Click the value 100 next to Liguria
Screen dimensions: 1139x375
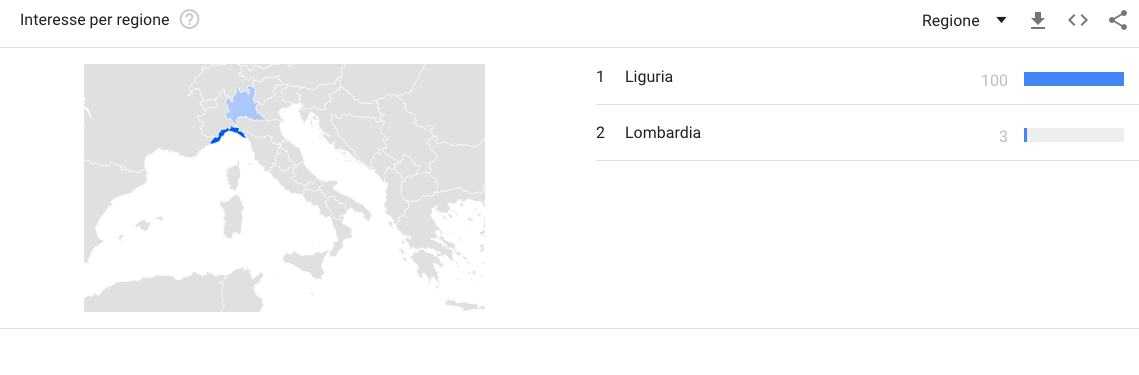pos(994,81)
